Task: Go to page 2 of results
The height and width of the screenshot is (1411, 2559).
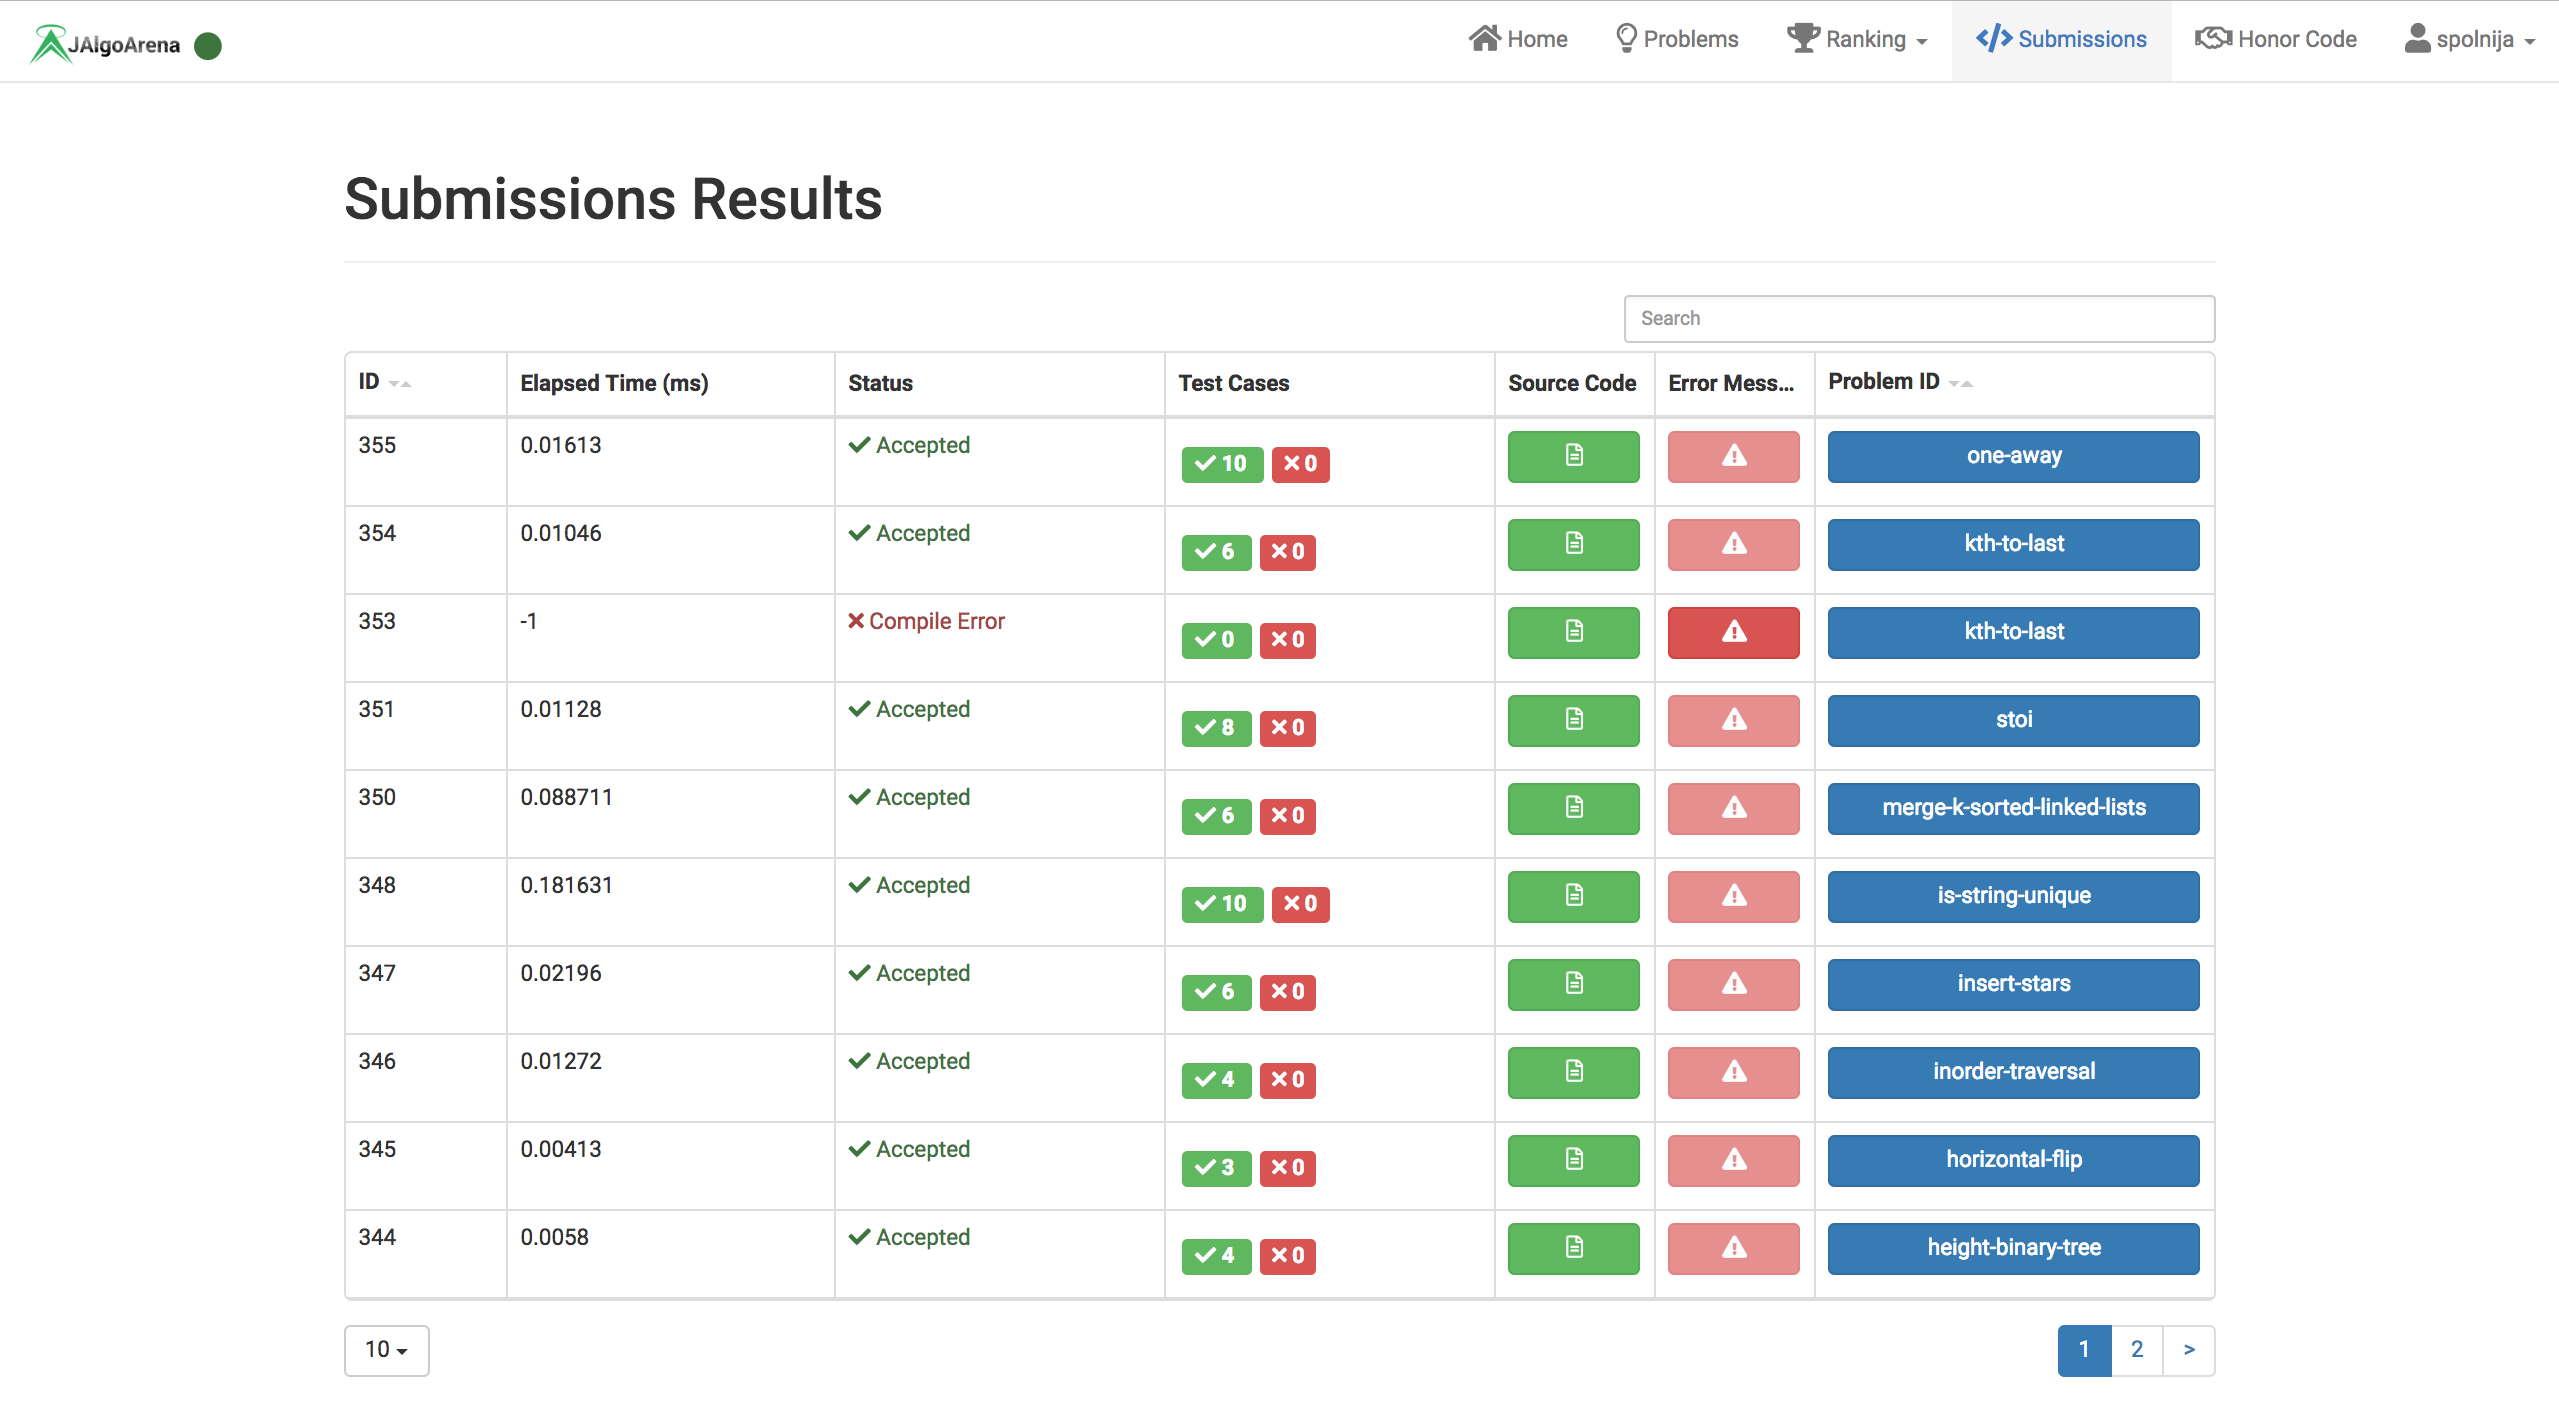Action: point(2136,1350)
